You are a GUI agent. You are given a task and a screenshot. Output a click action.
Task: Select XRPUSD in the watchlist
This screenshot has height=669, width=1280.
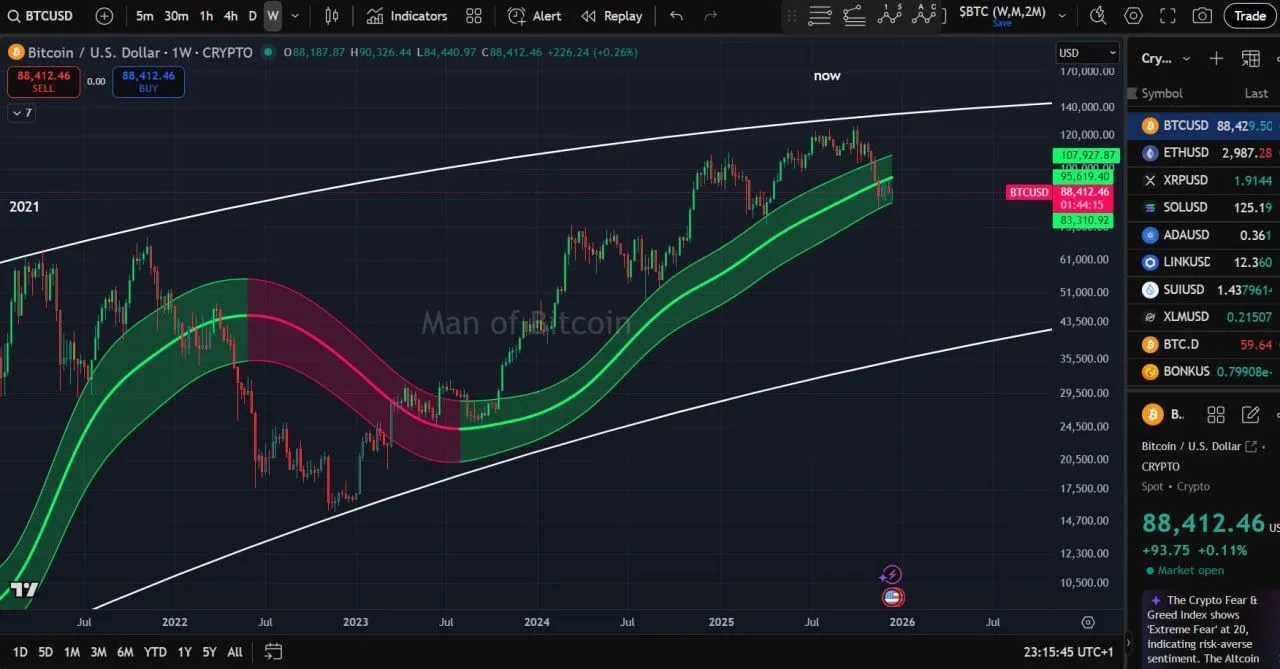point(1203,180)
